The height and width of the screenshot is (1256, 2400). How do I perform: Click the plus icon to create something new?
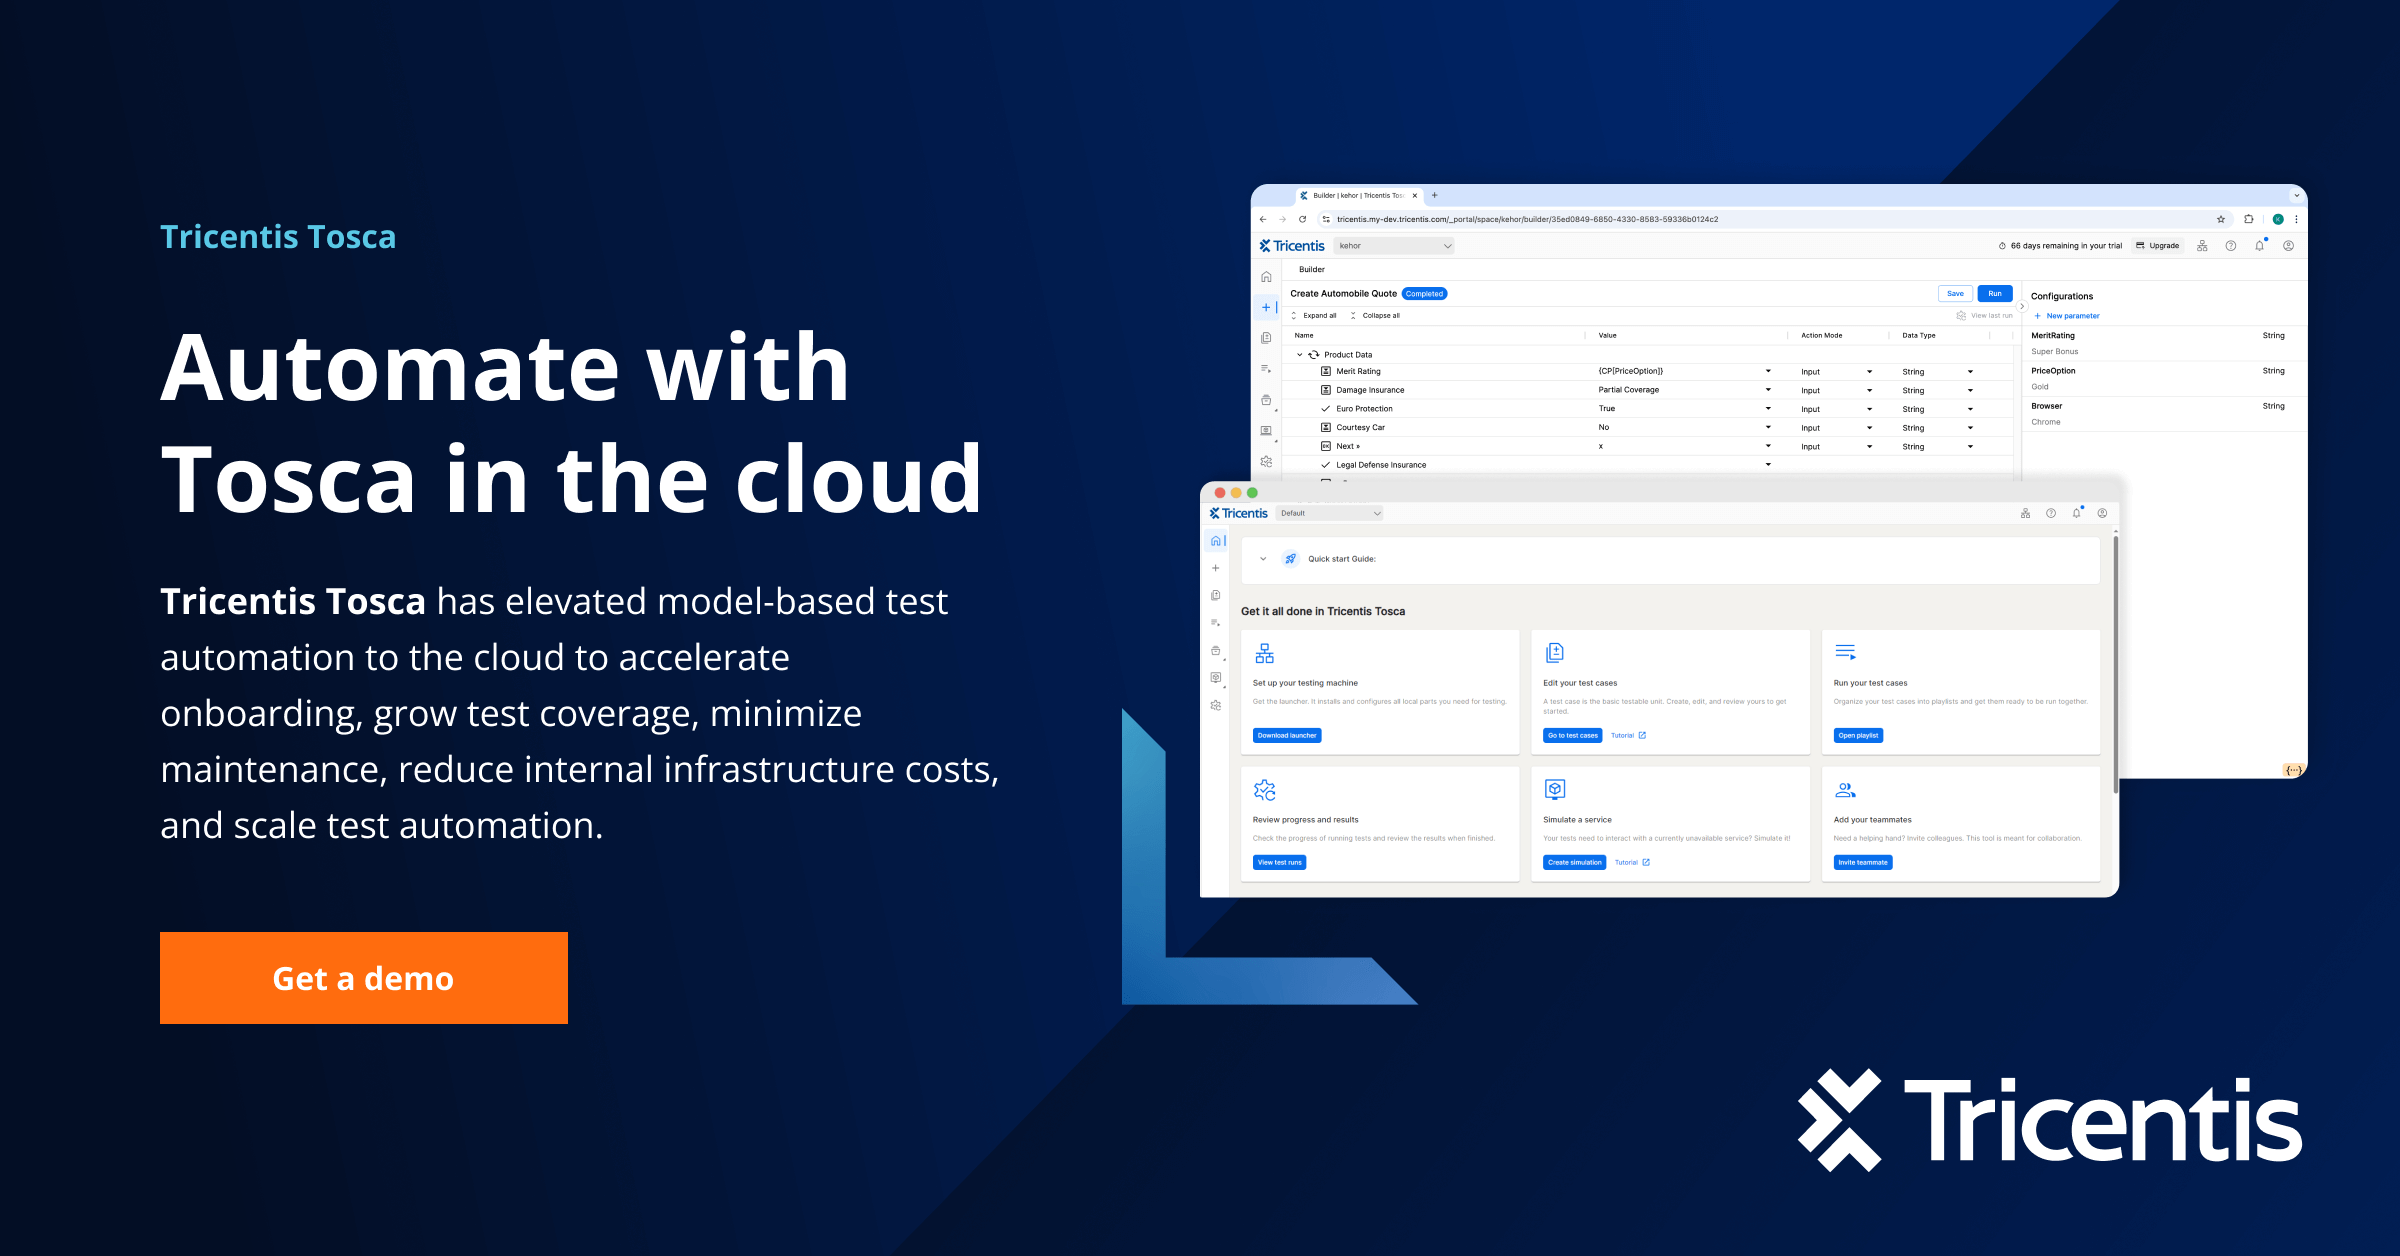[1215, 568]
